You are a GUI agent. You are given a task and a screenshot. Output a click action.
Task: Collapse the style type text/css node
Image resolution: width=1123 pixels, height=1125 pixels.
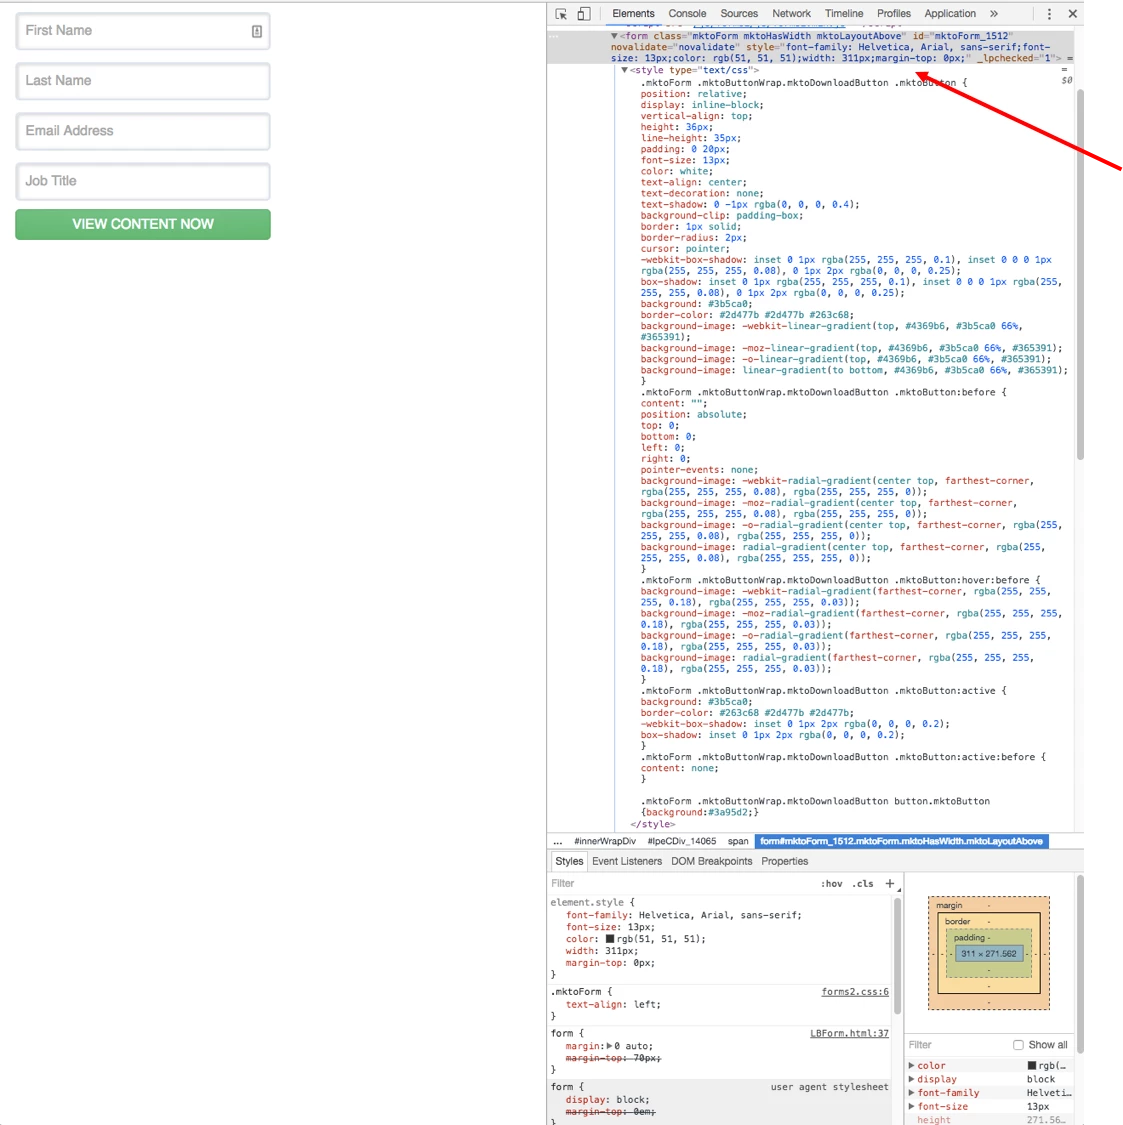tap(624, 70)
